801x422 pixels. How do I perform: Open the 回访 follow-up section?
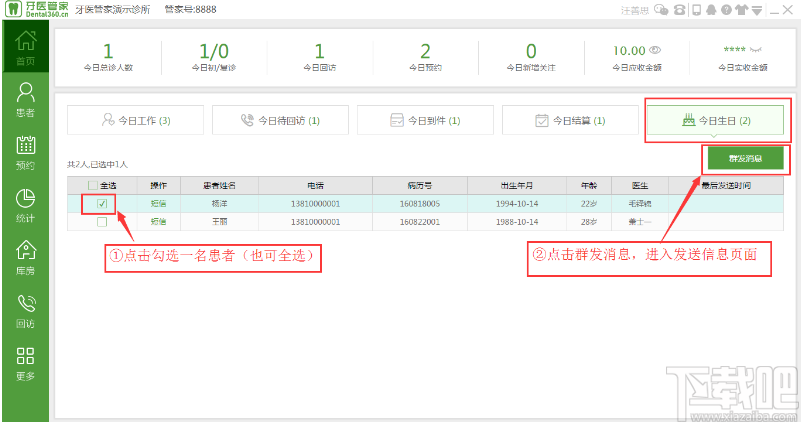pyautogui.click(x=26, y=311)
